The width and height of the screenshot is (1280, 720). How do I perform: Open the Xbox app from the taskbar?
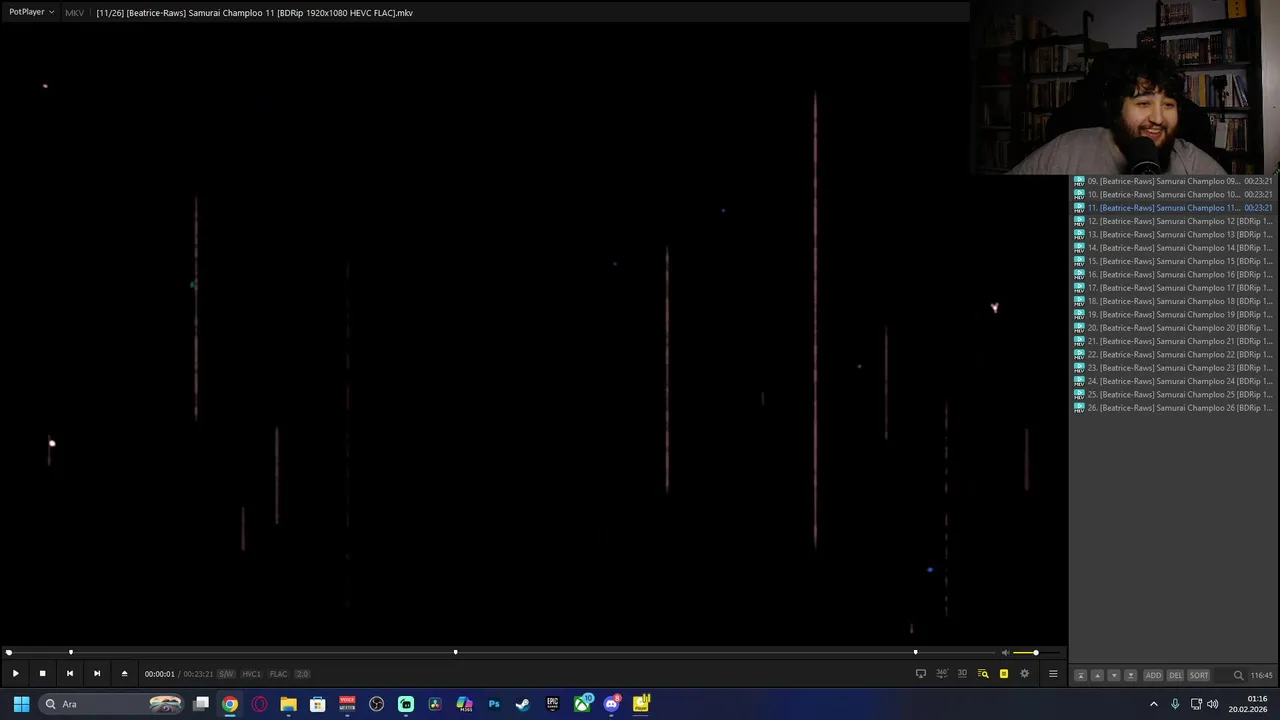pyautogui.click(x=582, y=704)
